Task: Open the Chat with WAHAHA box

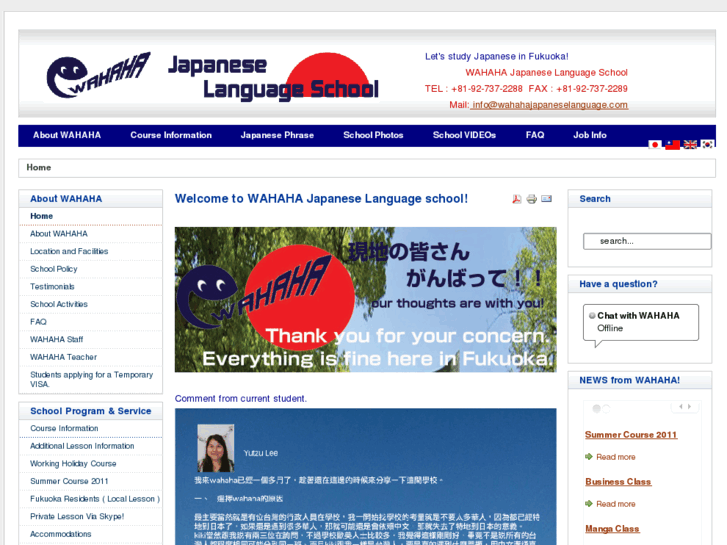Action: 641,323
